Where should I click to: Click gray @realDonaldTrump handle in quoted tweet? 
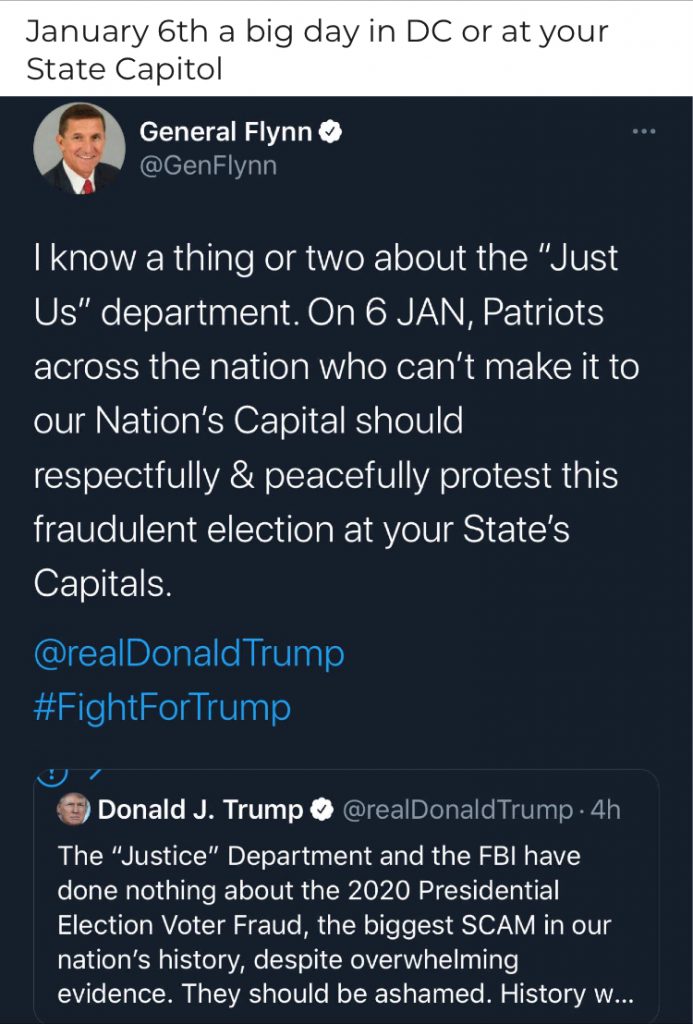click(x=458, y=810)
